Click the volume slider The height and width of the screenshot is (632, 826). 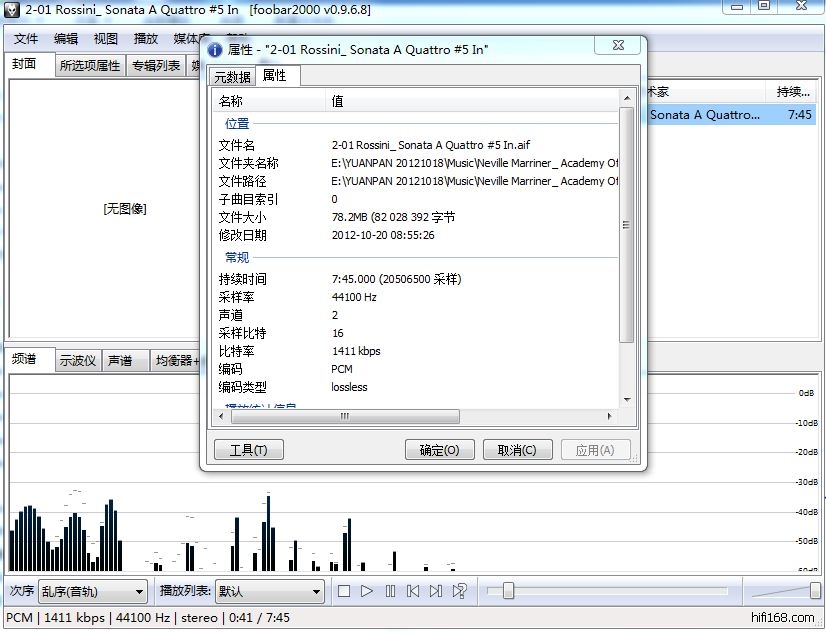click(x=787, y=591)
